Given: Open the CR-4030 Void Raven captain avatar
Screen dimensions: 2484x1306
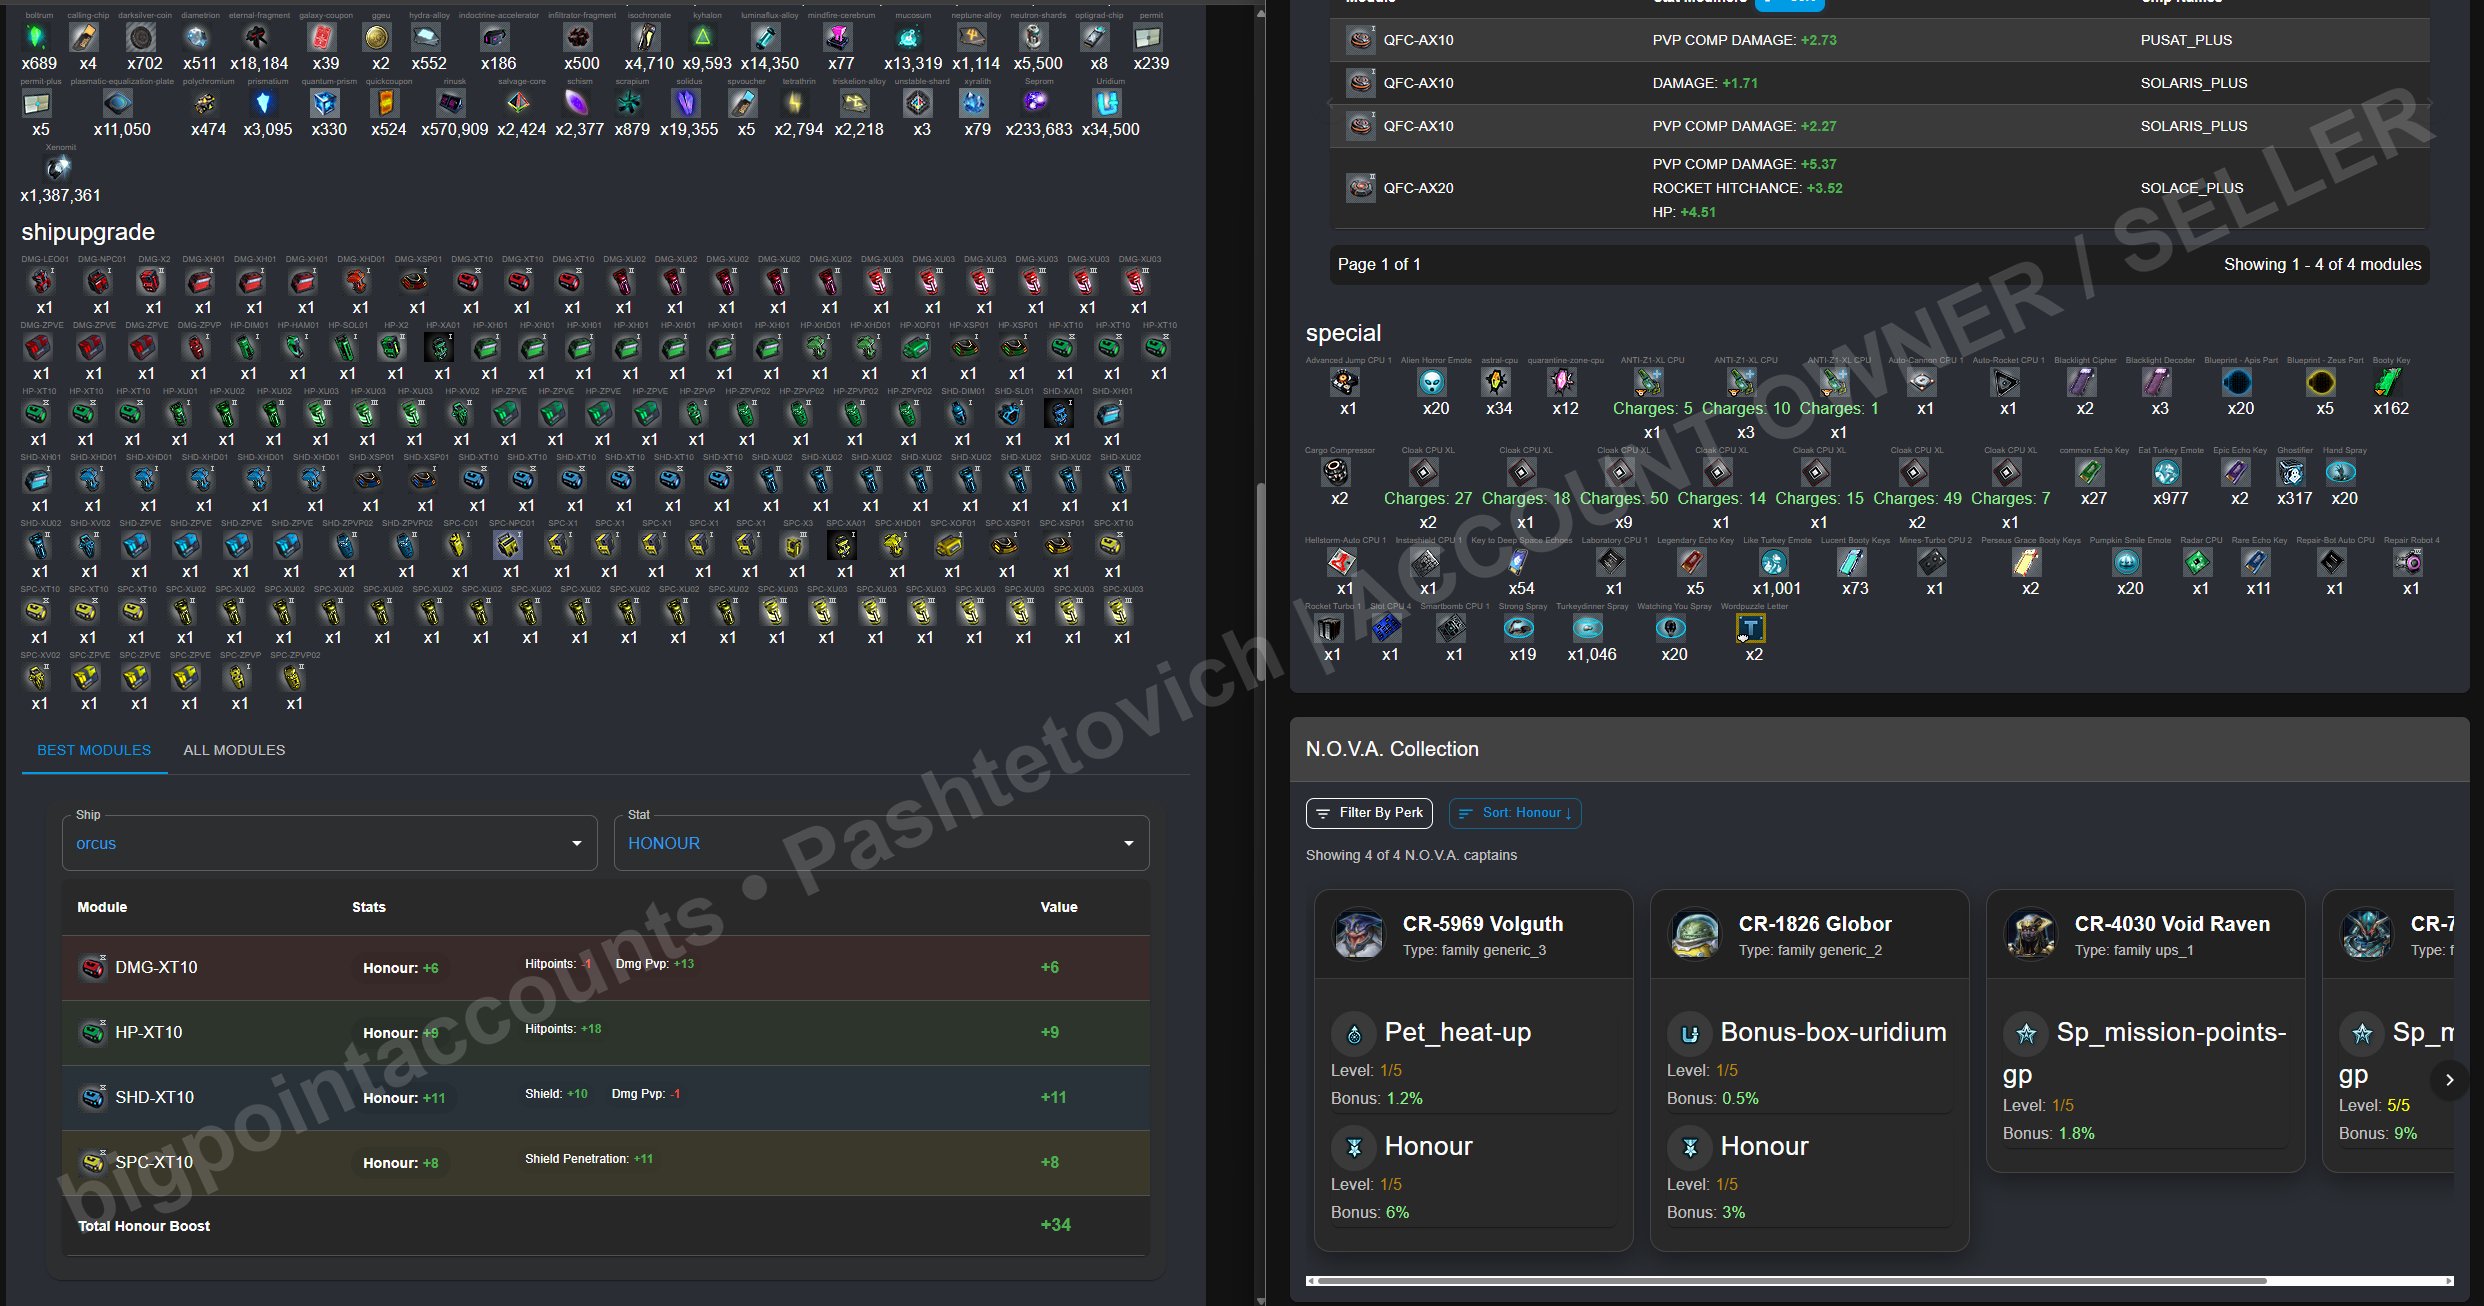Looking at the screenshot, I should tap(2031, 933).
